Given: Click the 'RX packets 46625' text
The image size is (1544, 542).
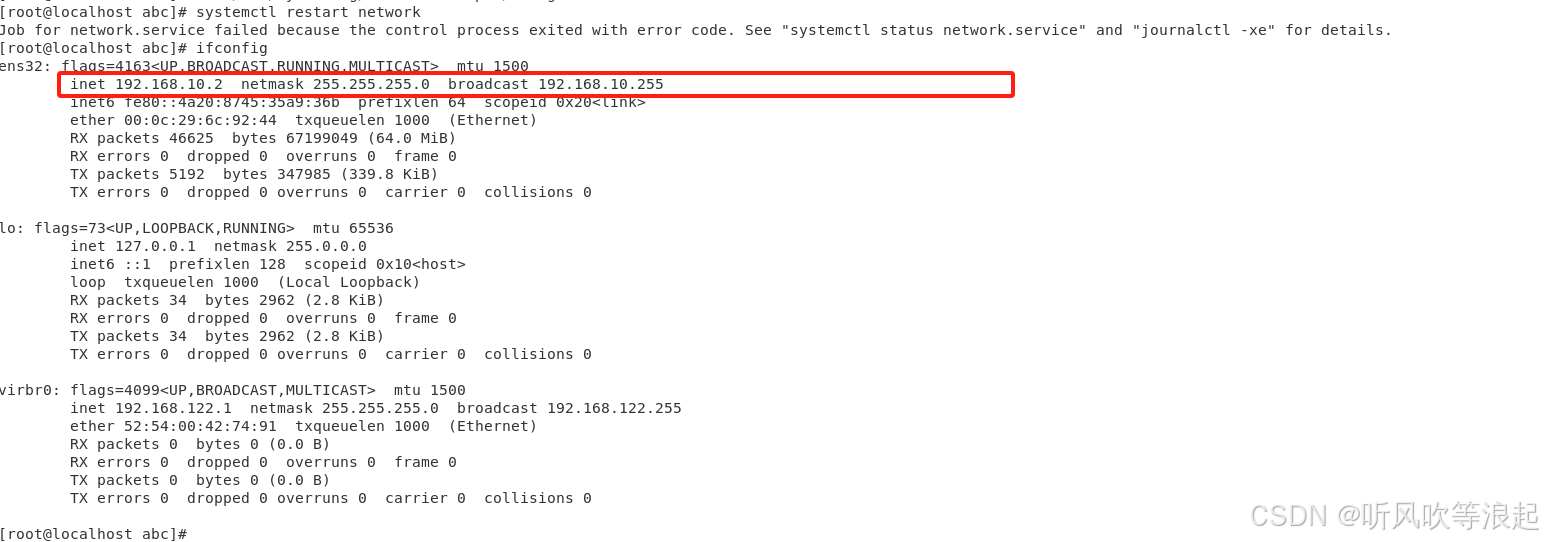Looking at the screenshot, I should coord(141,138).
